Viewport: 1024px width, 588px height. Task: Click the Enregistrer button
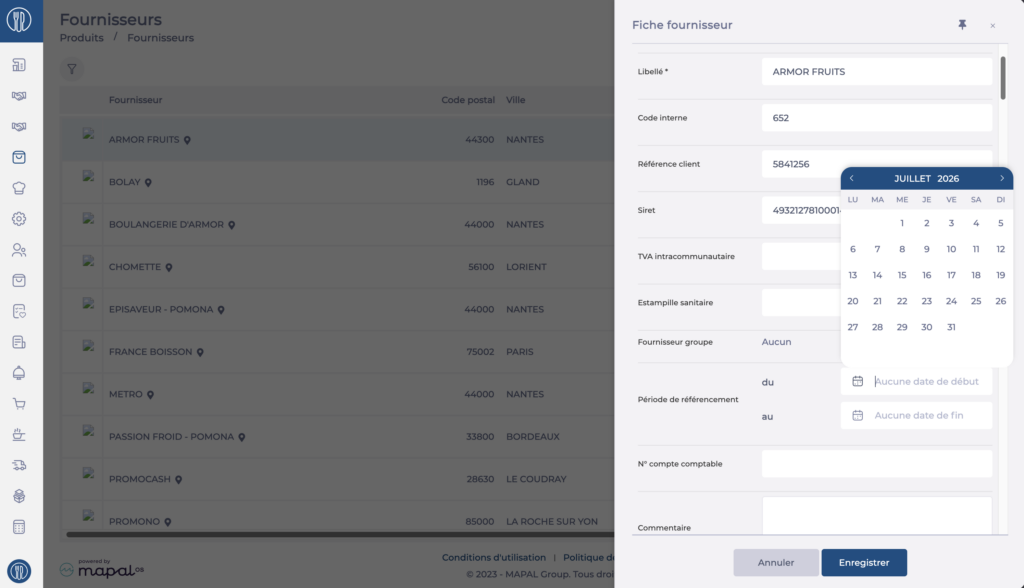pyautogui.click(x=864, y=563)
